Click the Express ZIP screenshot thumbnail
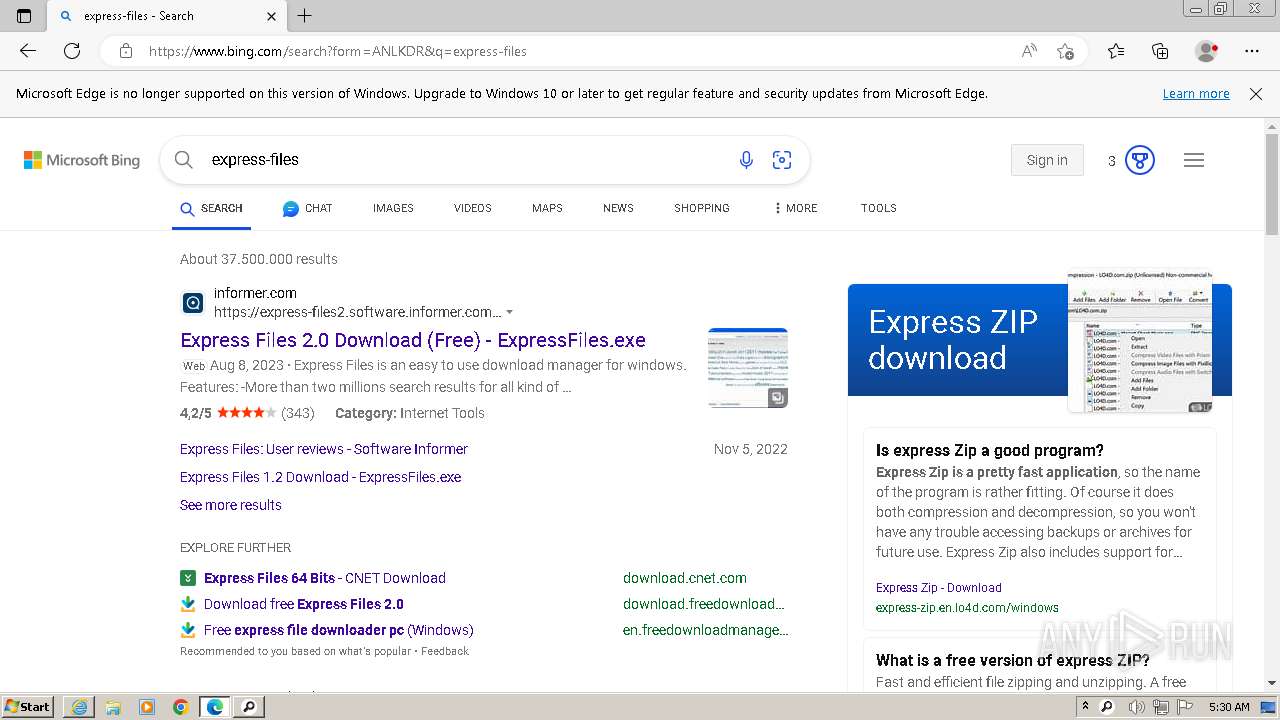This screenshot has height=720, width=1280. point(1140,341)
